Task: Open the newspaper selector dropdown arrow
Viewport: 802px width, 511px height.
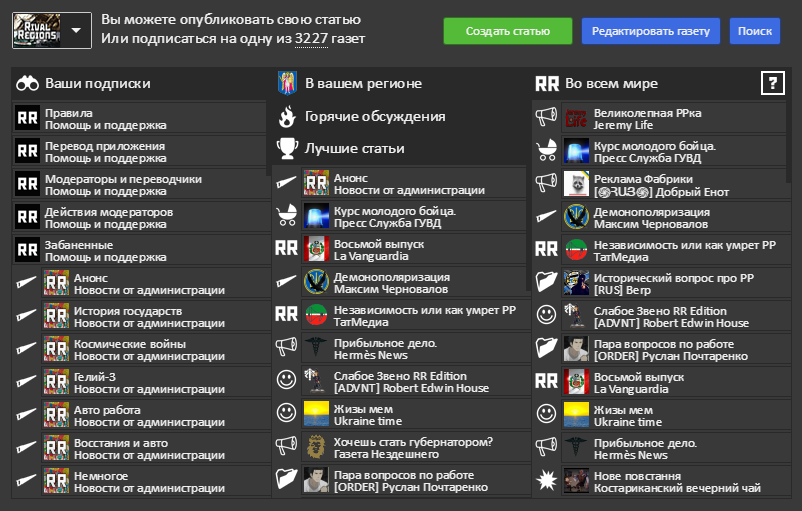Action: (x=77, y=30)
